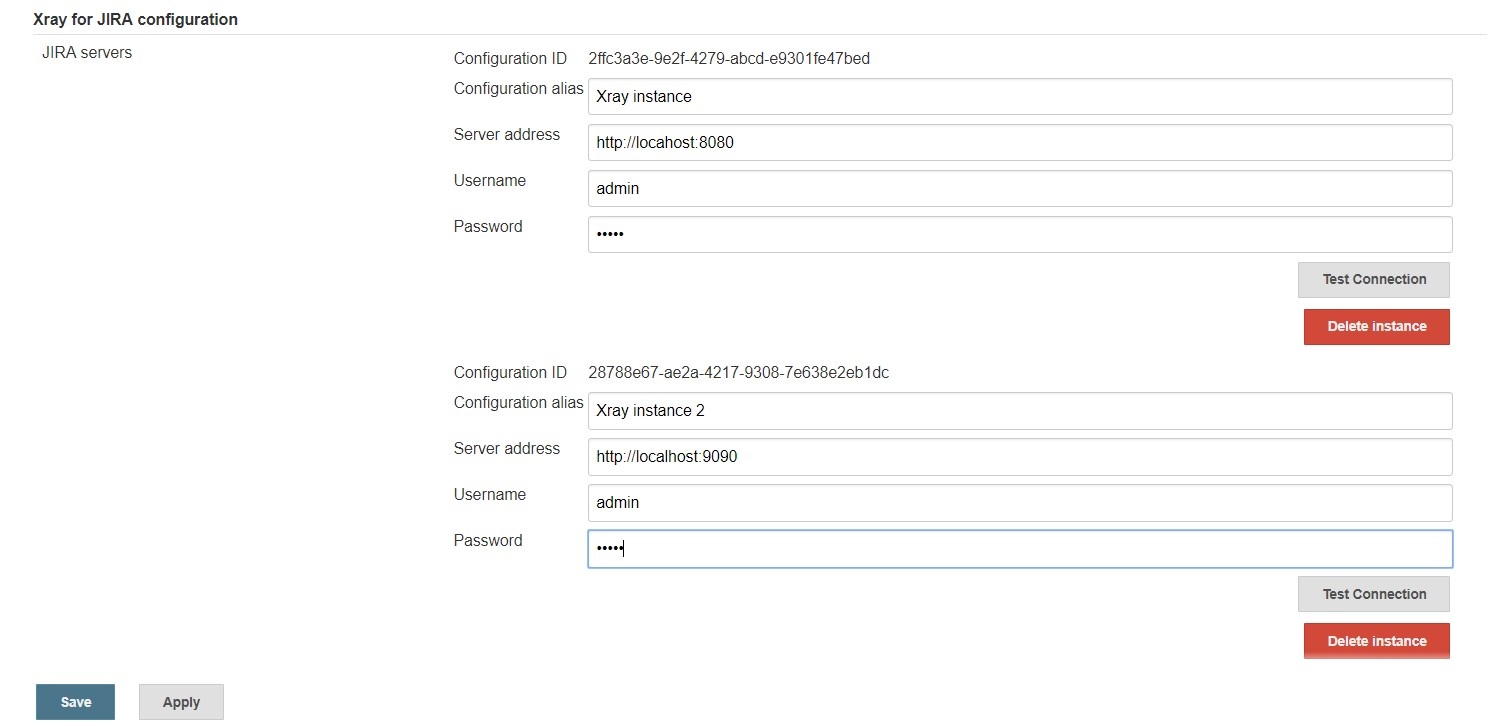The width and height of the screenshot is (1488, 726).
Task: Select the Username field of the first instance
Action: coord(1020,189)
